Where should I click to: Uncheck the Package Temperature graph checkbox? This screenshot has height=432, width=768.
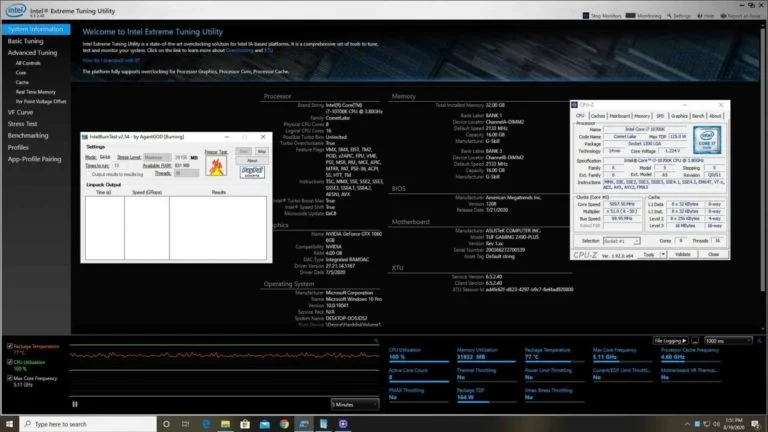pyautogui.click(x=10, y=346)
